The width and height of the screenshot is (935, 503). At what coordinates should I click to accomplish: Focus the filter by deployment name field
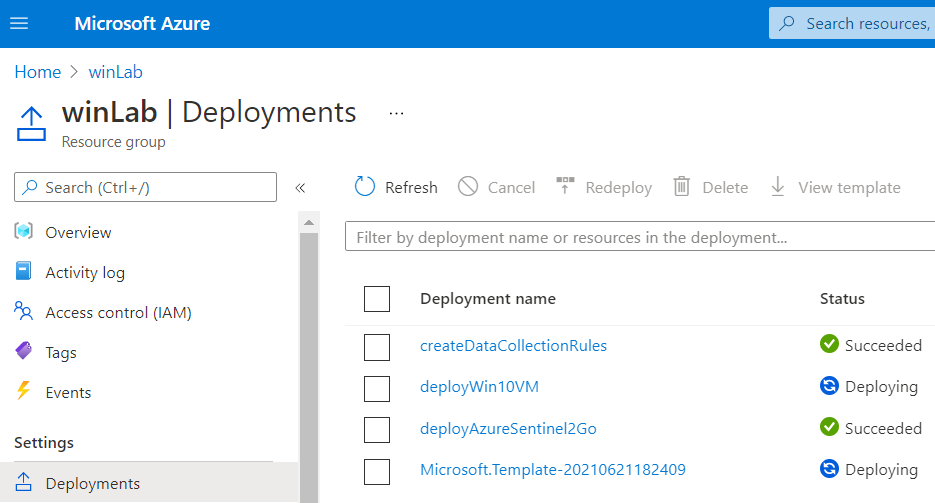click(640, 237)
